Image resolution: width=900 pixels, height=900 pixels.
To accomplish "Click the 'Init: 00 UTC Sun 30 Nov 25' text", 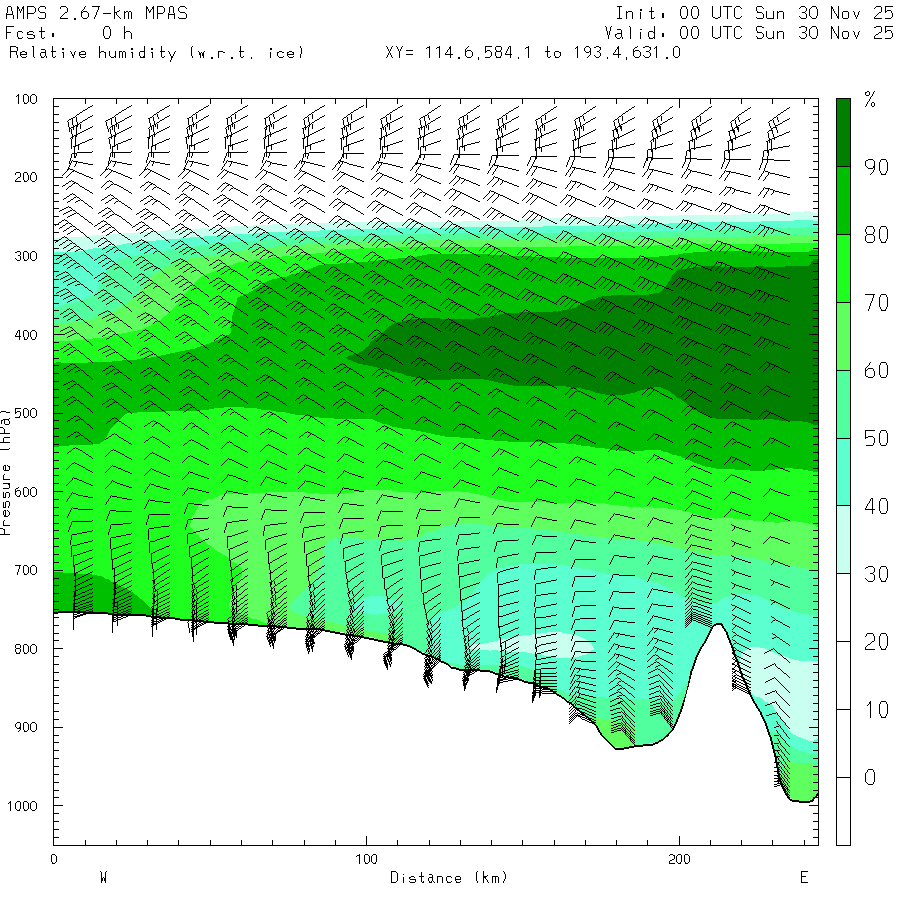I will [755, 13].
